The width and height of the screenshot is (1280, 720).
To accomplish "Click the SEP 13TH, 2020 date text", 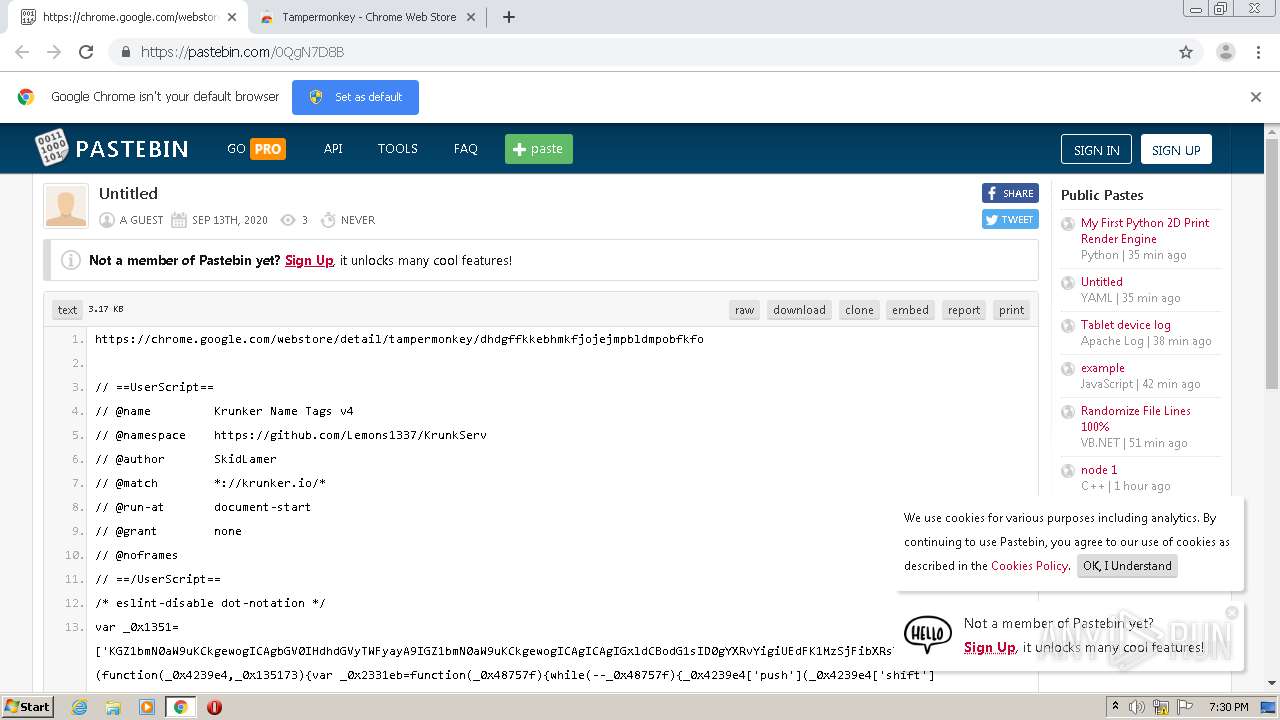I will click(230, 220).
